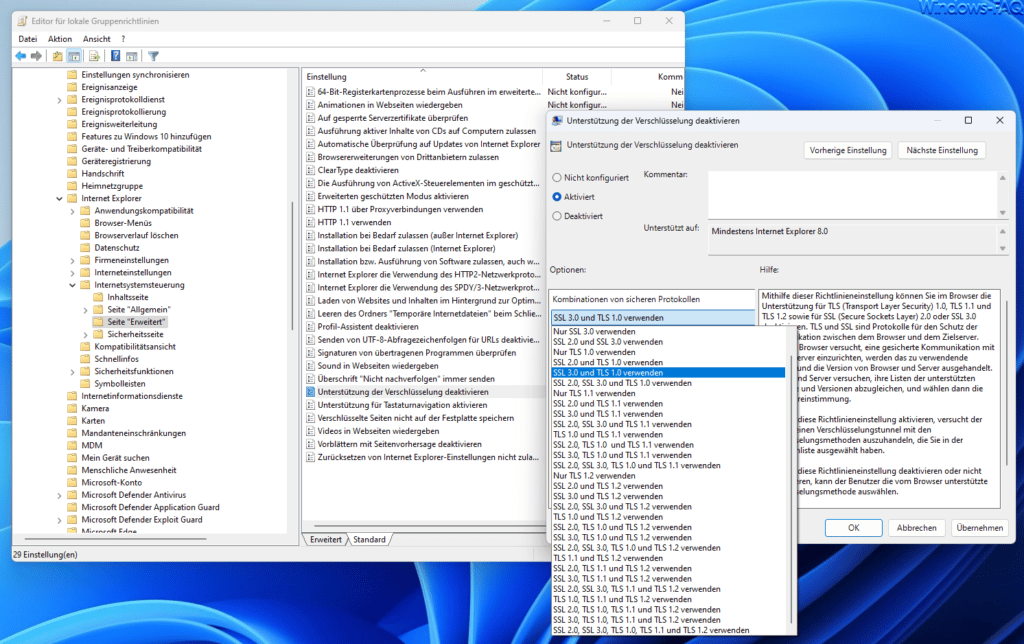The width and height of the screenshot is (1024, 644).
Task: Click the show/hide action pane icon
Action: tap(132, 56)
